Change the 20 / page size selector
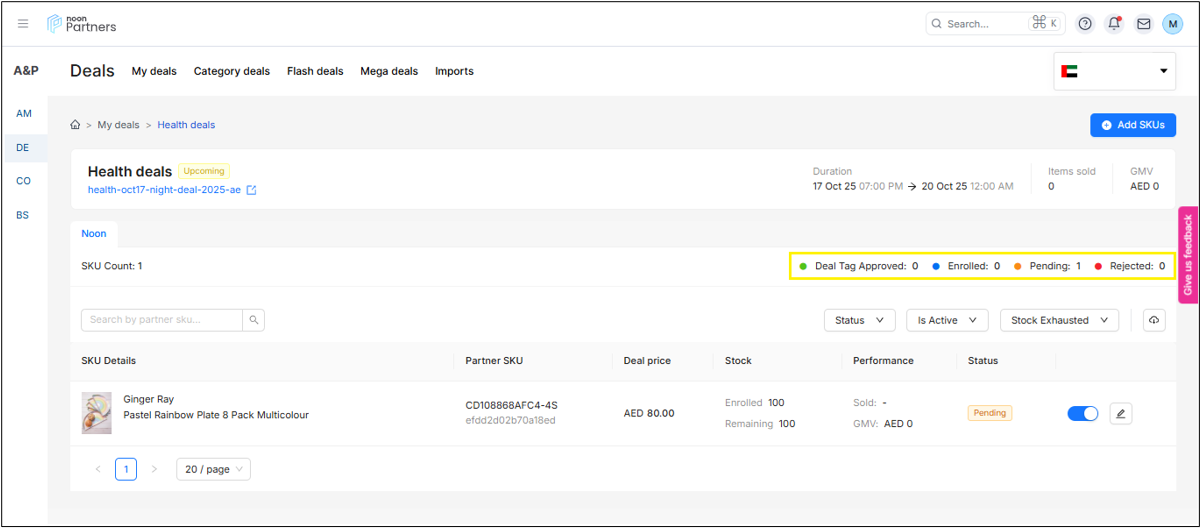Image resolution: width=1201 pixels, height=529 pixels. pyautogui.click(x=213, y=469)
